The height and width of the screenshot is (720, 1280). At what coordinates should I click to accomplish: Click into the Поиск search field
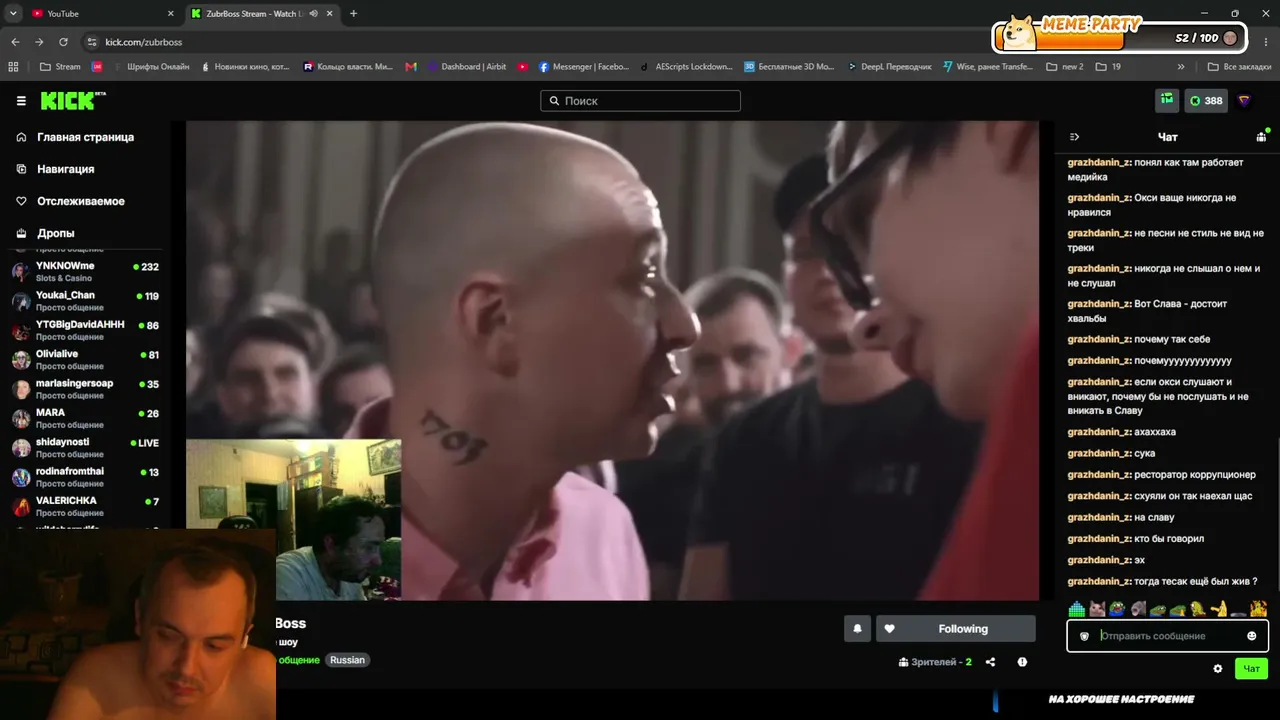tap(640, 101)
